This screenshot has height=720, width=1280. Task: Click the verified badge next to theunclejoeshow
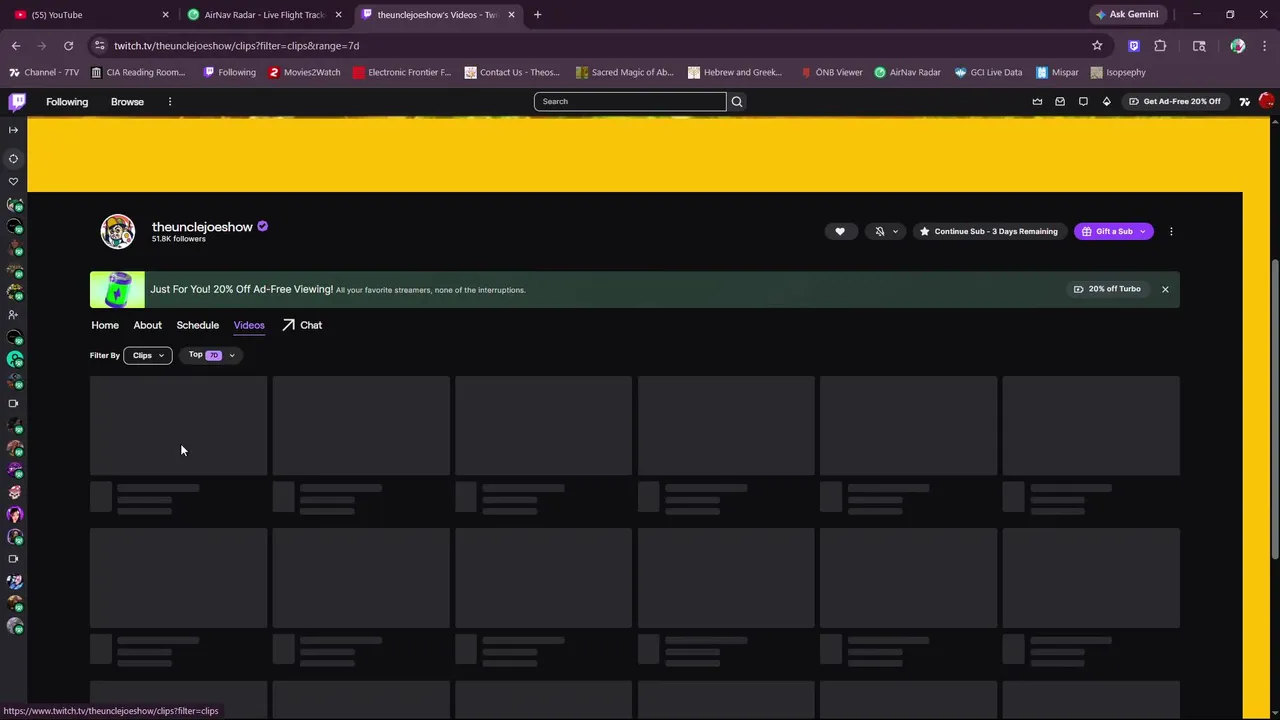262,226
